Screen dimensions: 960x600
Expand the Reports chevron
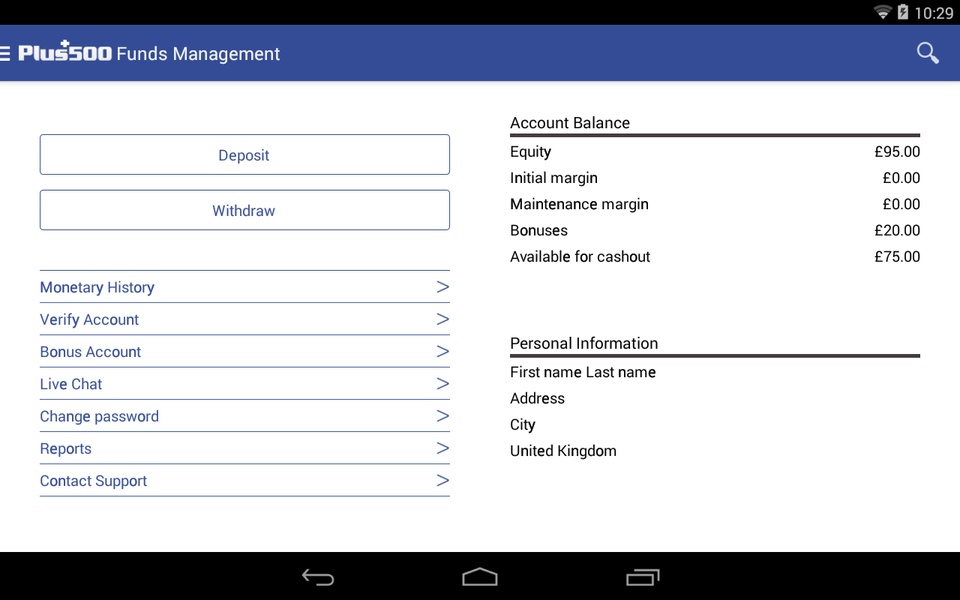(443, 448)
